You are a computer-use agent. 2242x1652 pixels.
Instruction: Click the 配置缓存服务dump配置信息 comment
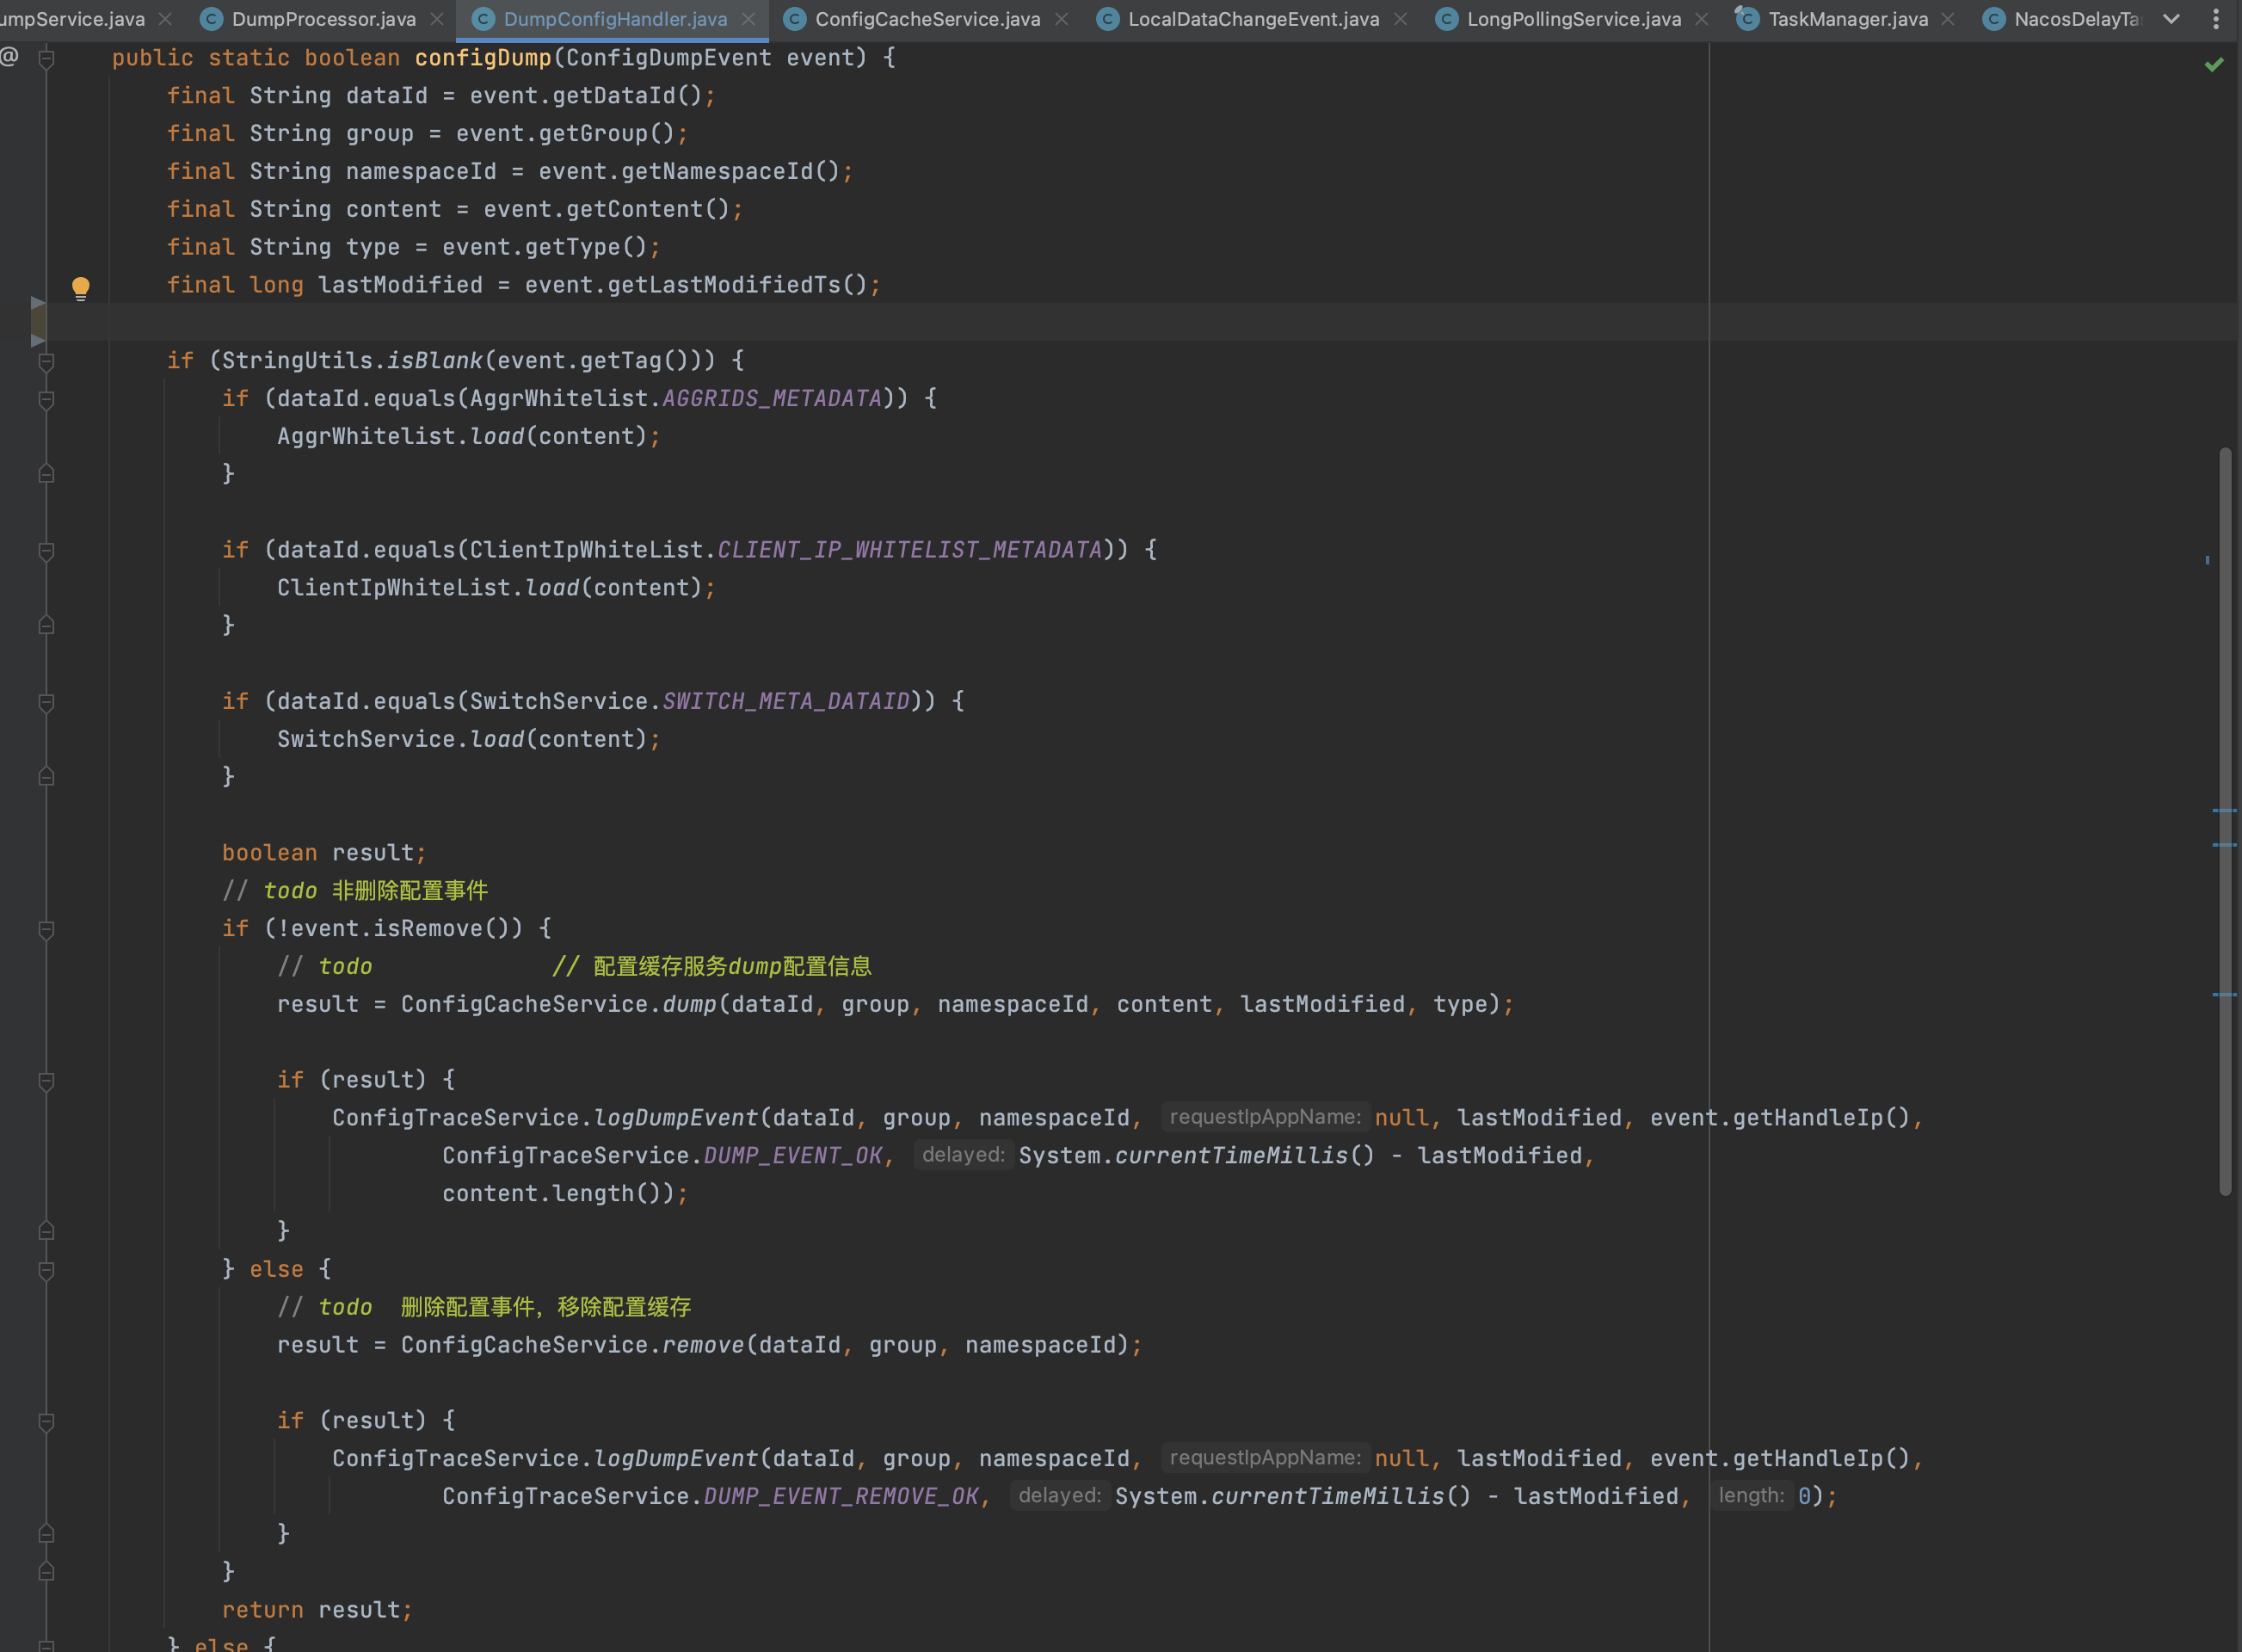pos(712,967)
